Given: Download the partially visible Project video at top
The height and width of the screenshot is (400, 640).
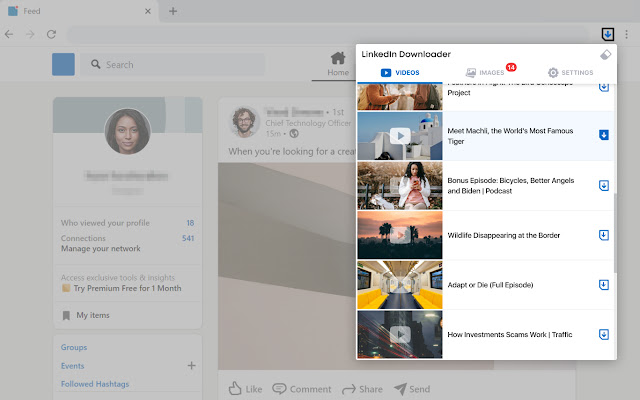Looking at the screenshot, I should click(x=604, y=87).
